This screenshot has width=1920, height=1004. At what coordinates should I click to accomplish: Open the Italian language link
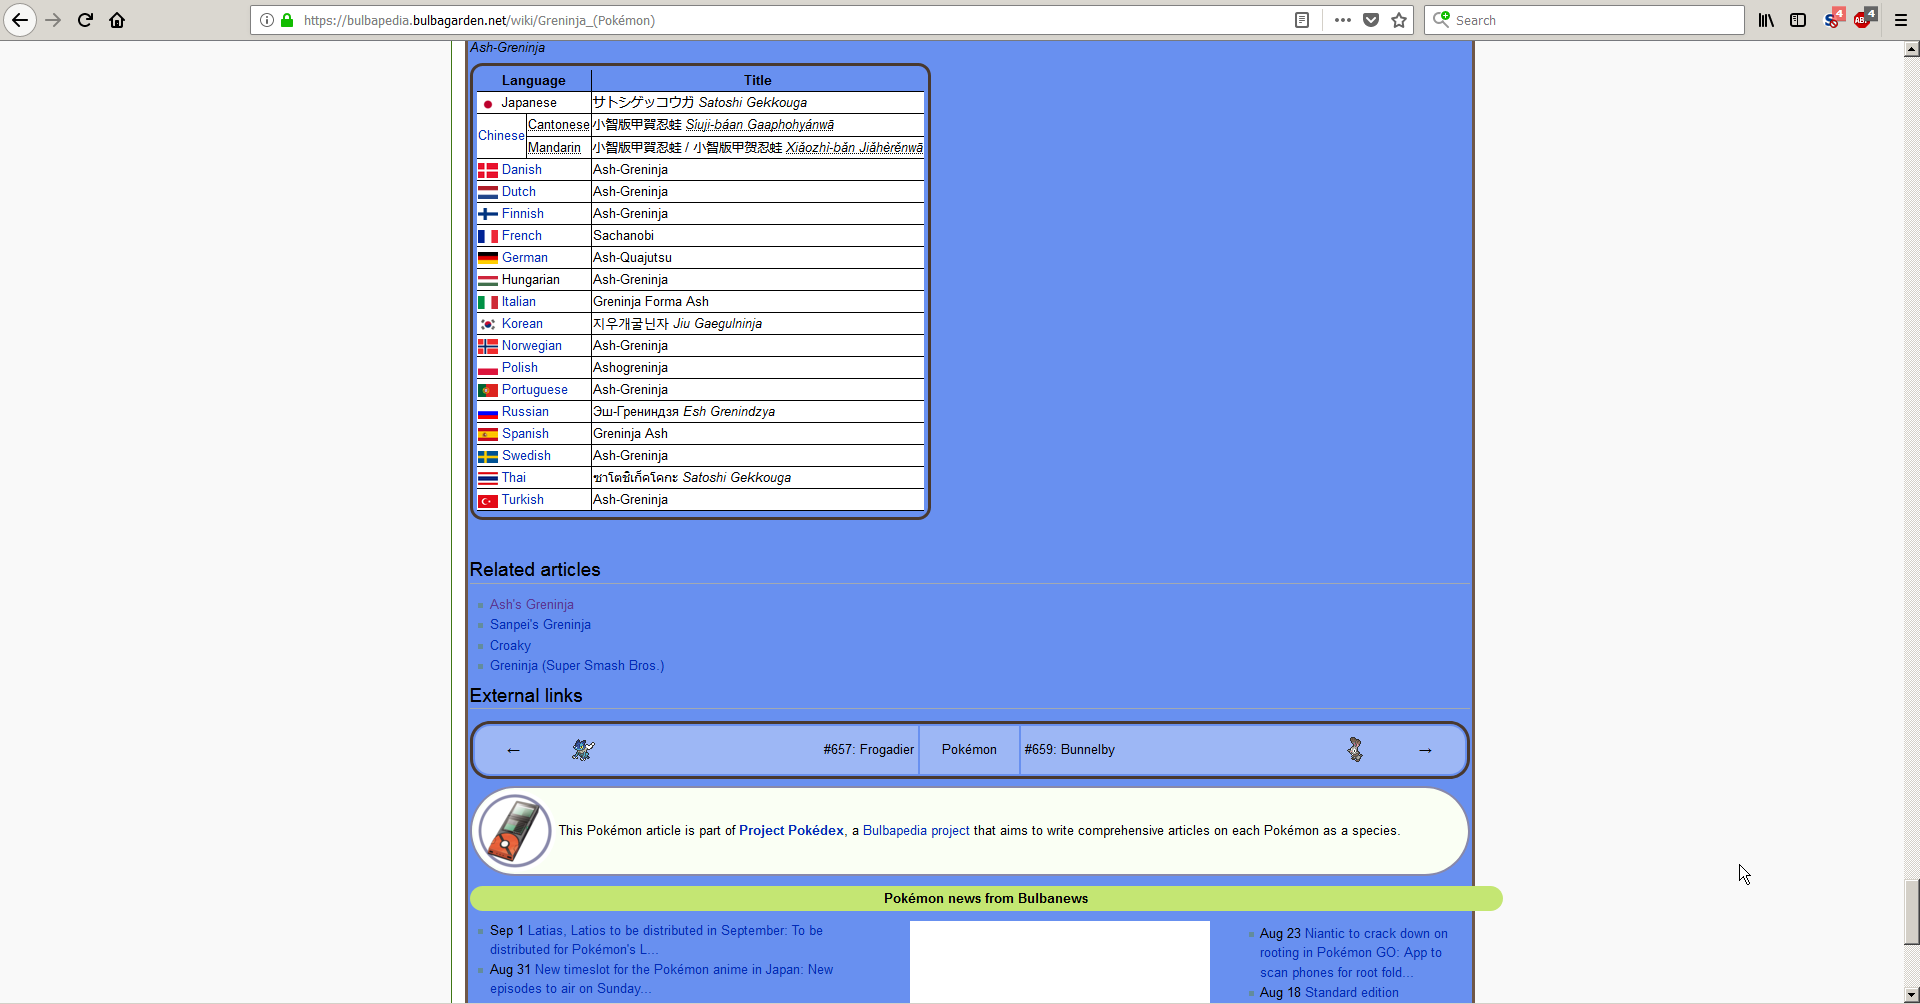point(519,302)
